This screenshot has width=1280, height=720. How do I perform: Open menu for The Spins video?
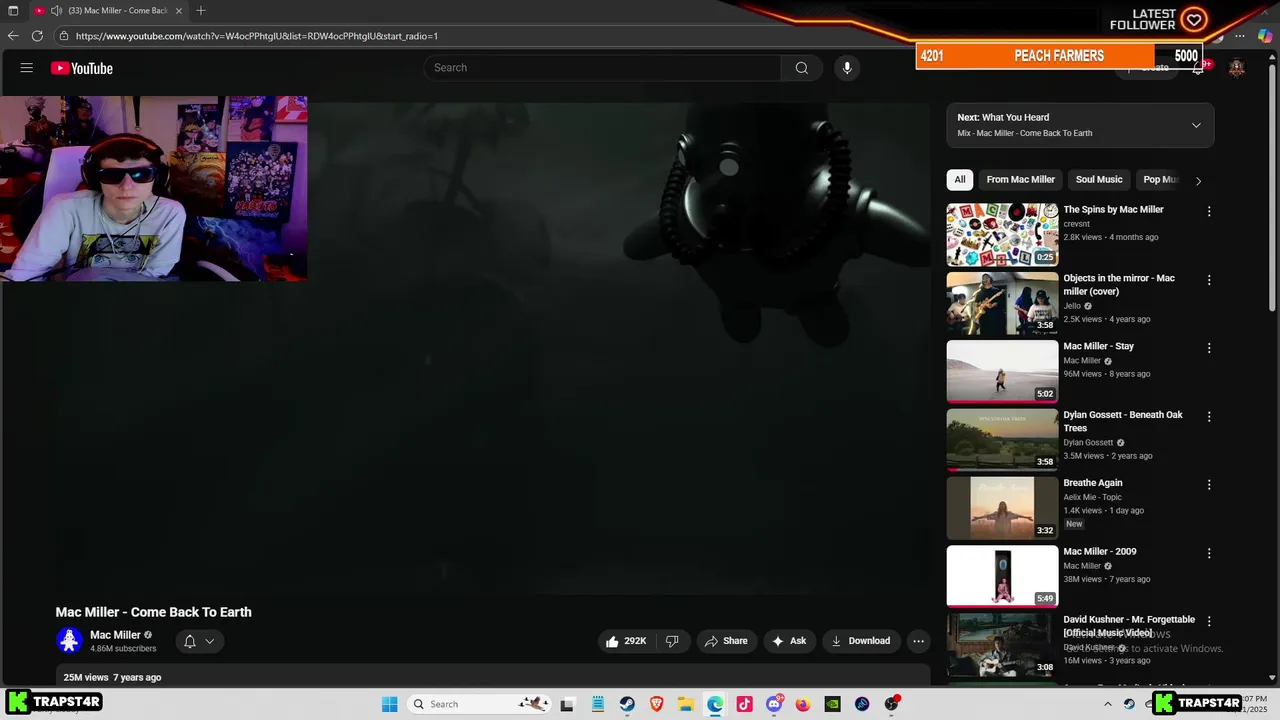click(x=1209, y=211)
